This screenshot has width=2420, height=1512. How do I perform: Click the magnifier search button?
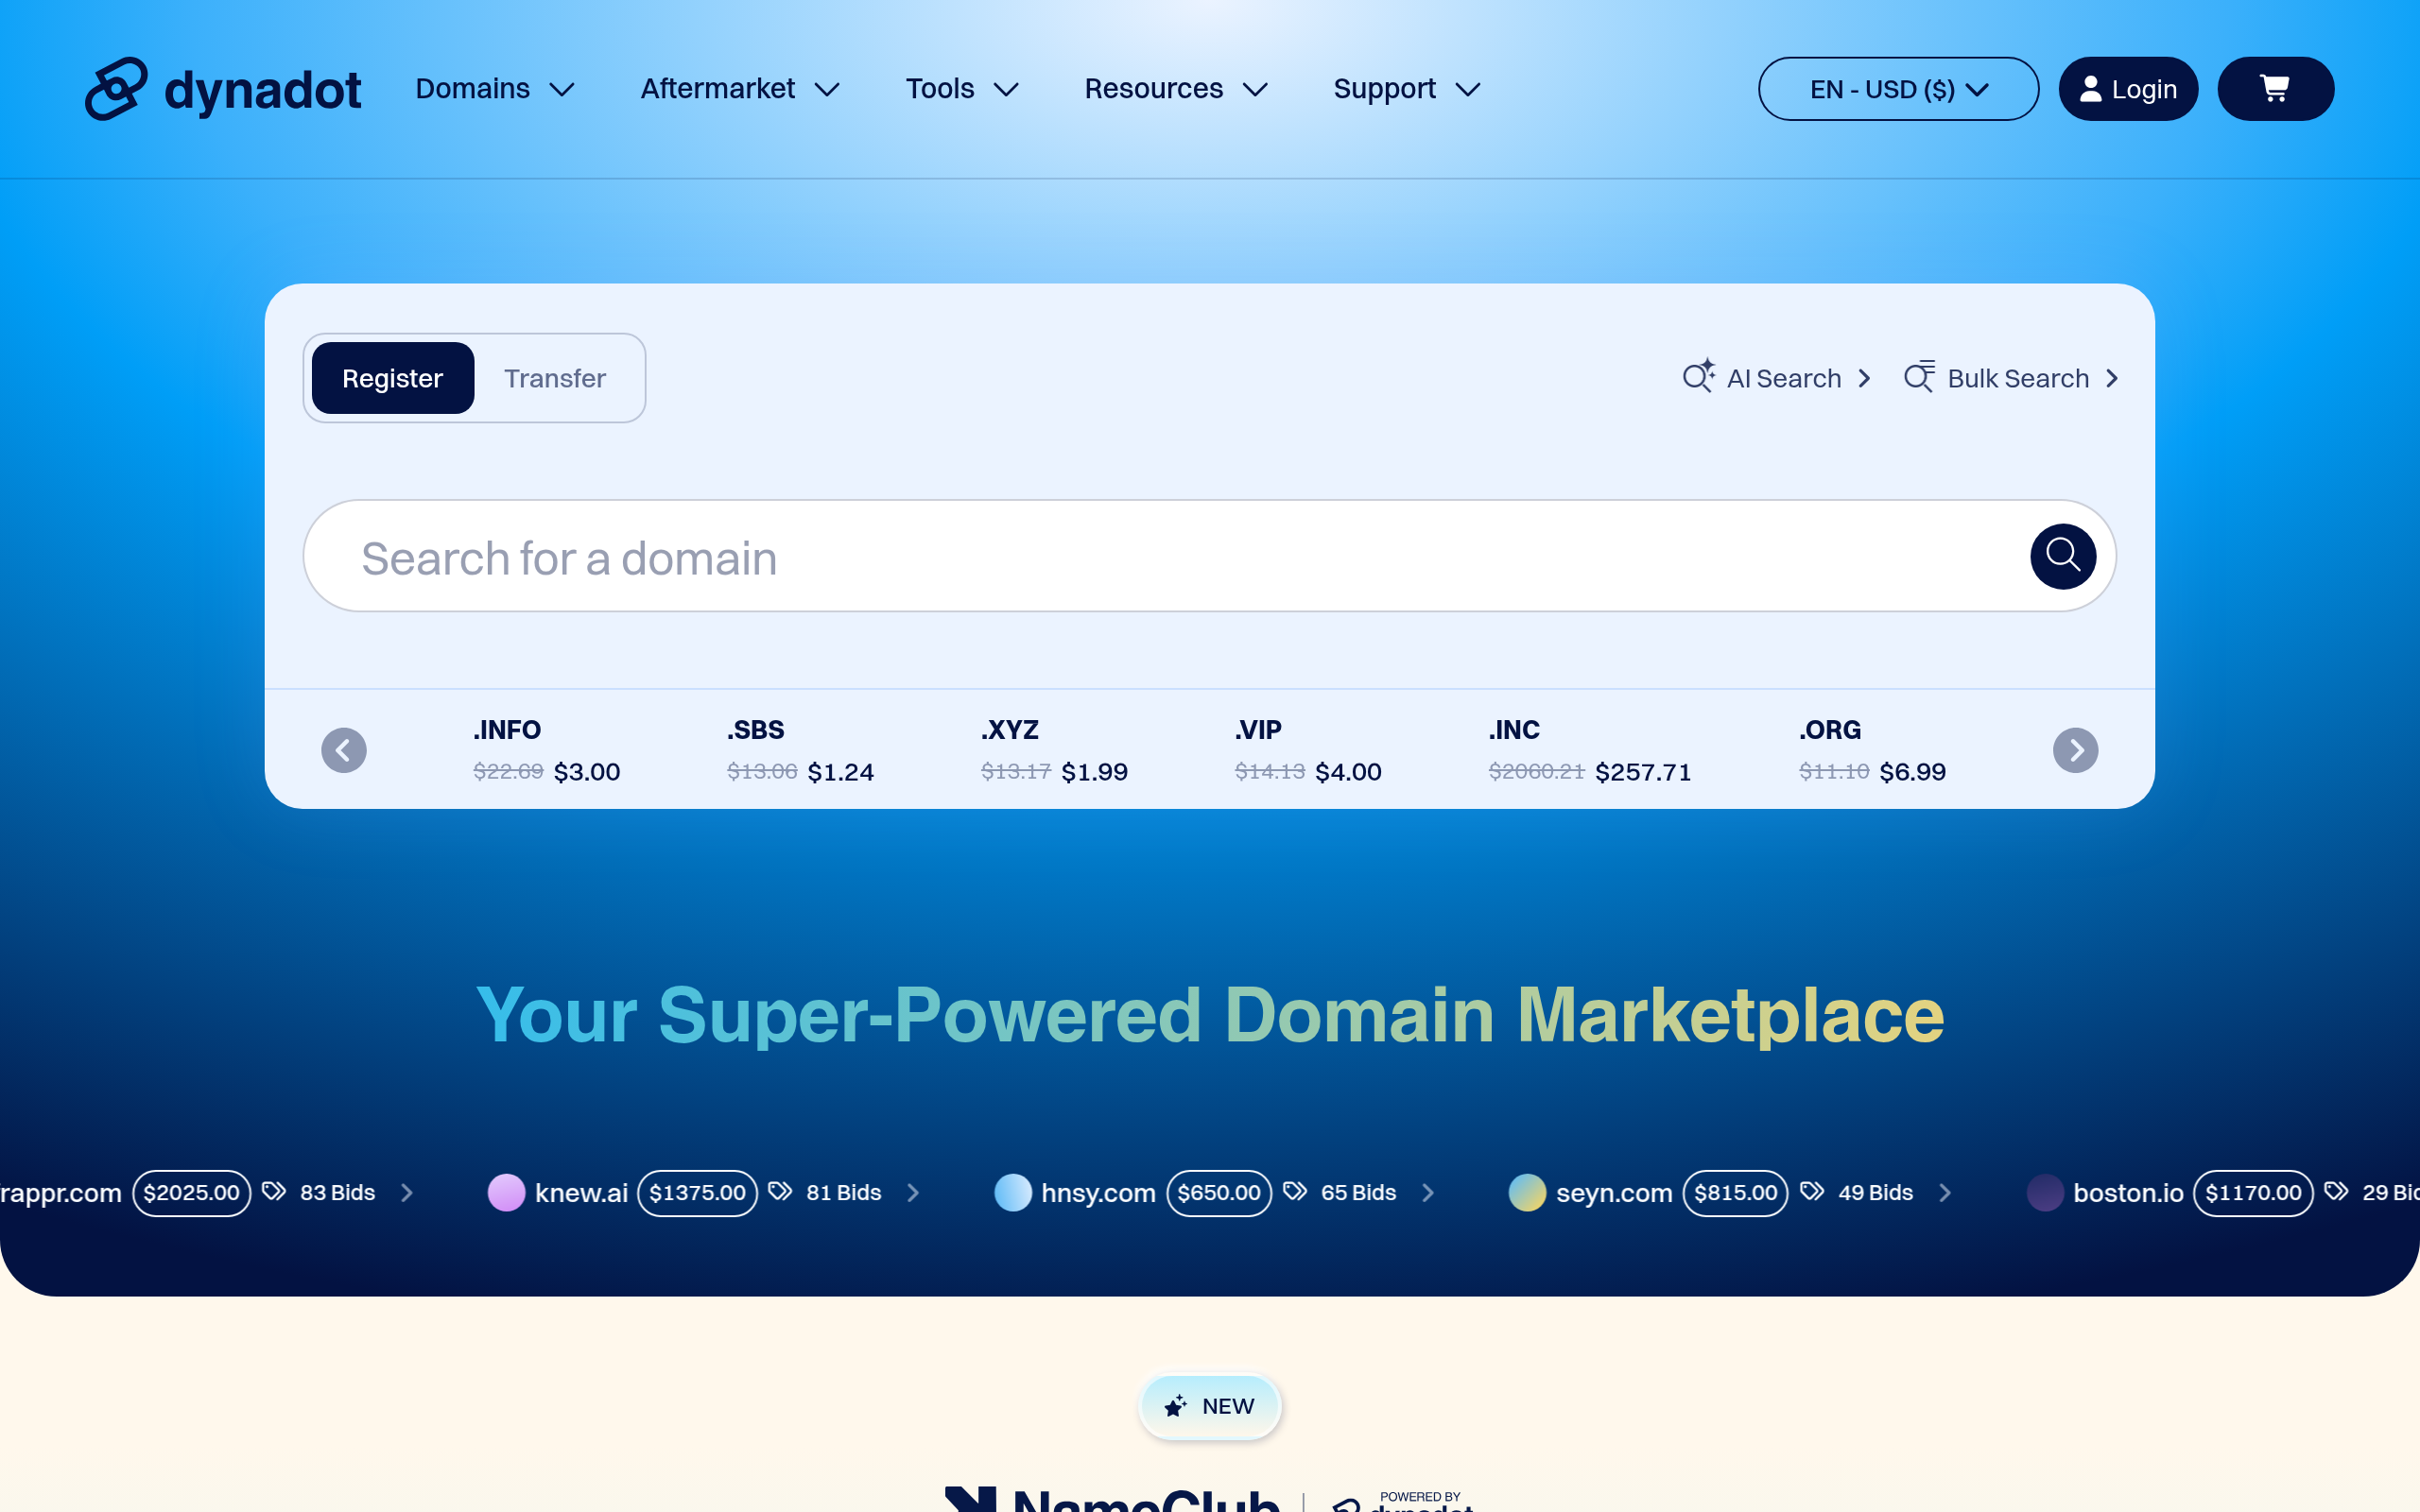coord(2062,556)
